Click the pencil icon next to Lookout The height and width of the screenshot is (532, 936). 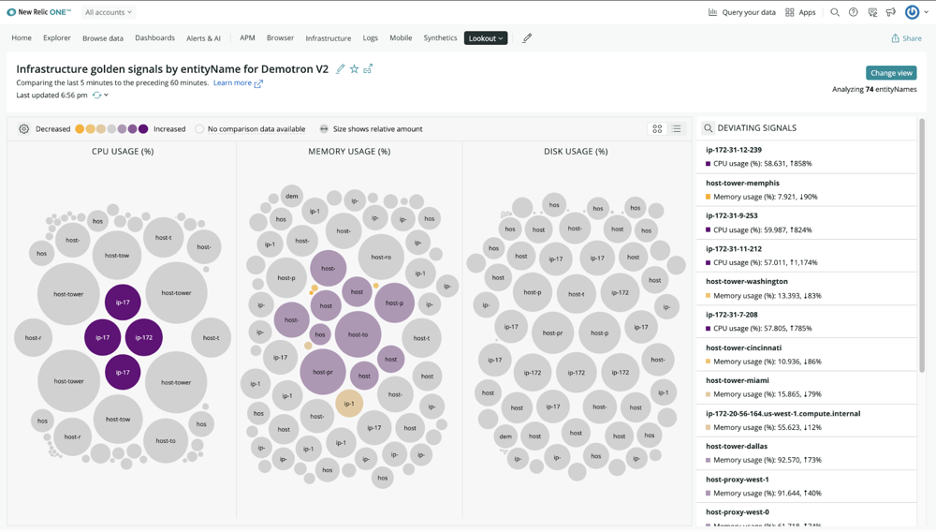coord(527,38)
